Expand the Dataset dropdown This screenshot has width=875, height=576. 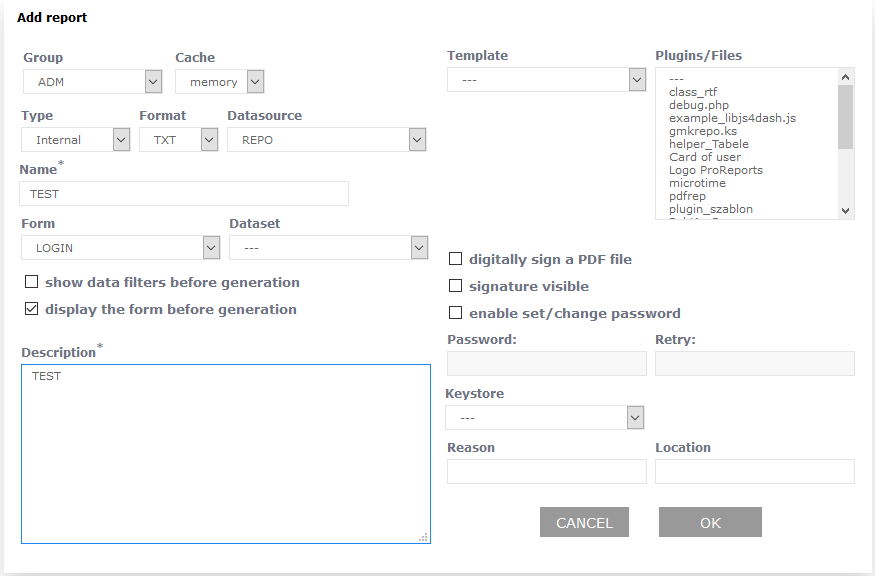point(328,248)
